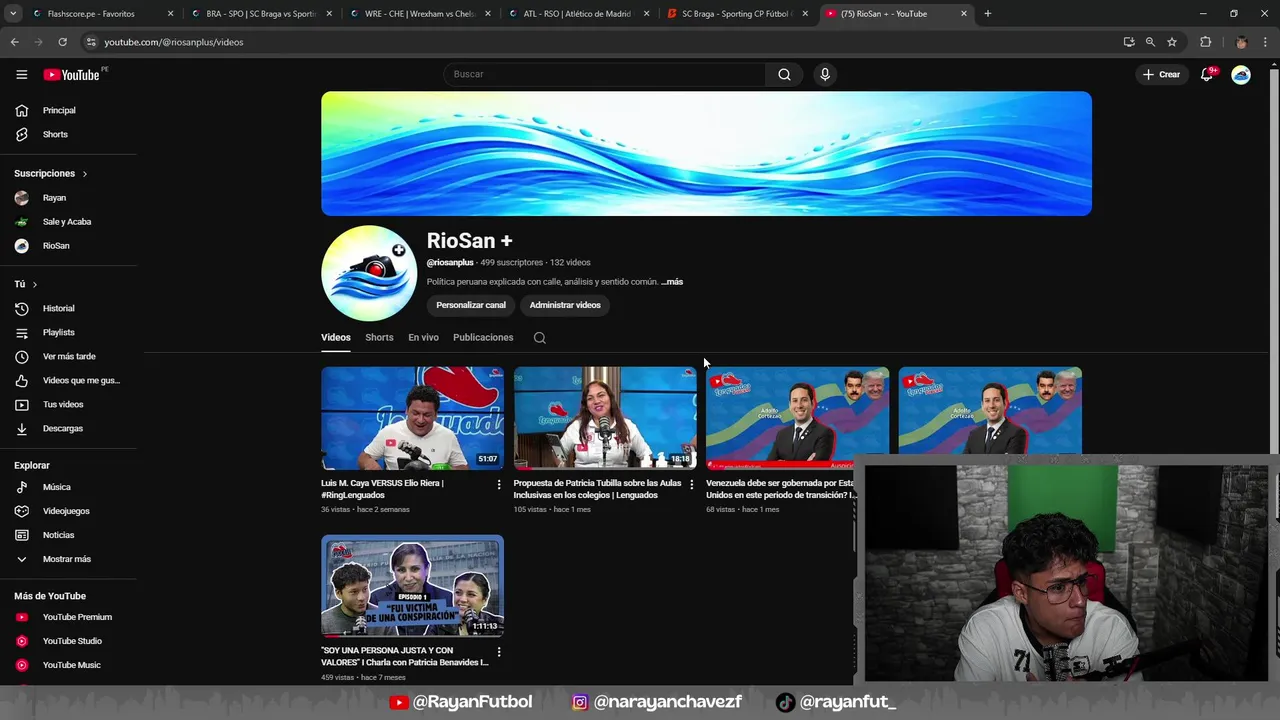Select the Shorts channel tab
Screen dimensions: 1280x720
pyautogui.click(x=379, y=338)
